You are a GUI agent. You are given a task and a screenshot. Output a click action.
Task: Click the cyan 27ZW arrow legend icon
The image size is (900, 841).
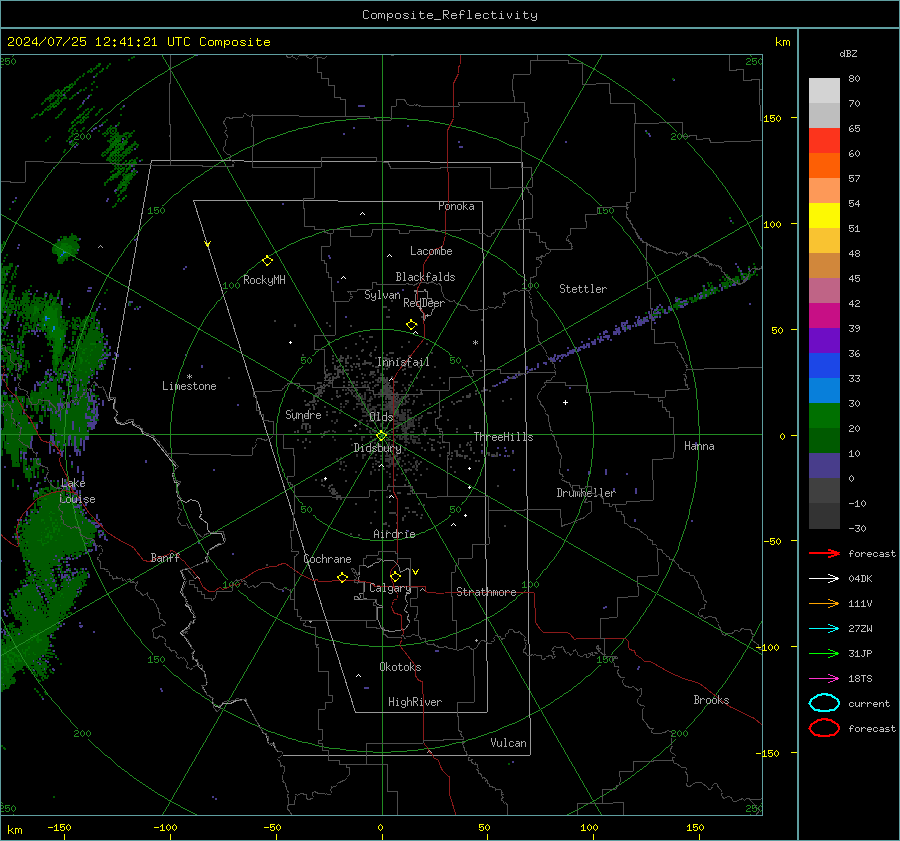pyautogui.click(x=824, y=629)
